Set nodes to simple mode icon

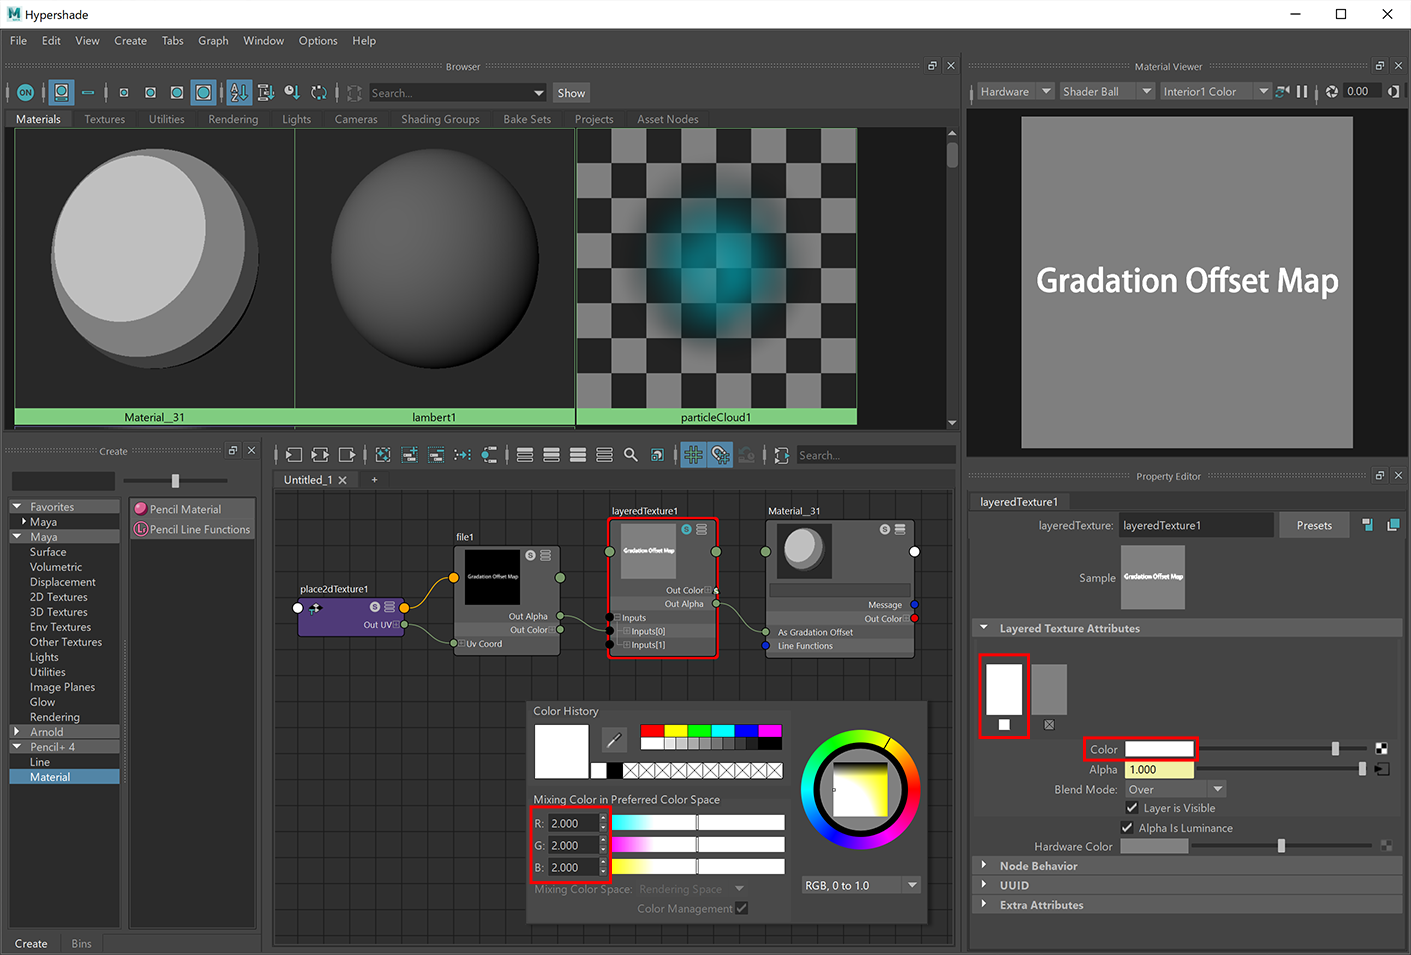coord(525,455)
